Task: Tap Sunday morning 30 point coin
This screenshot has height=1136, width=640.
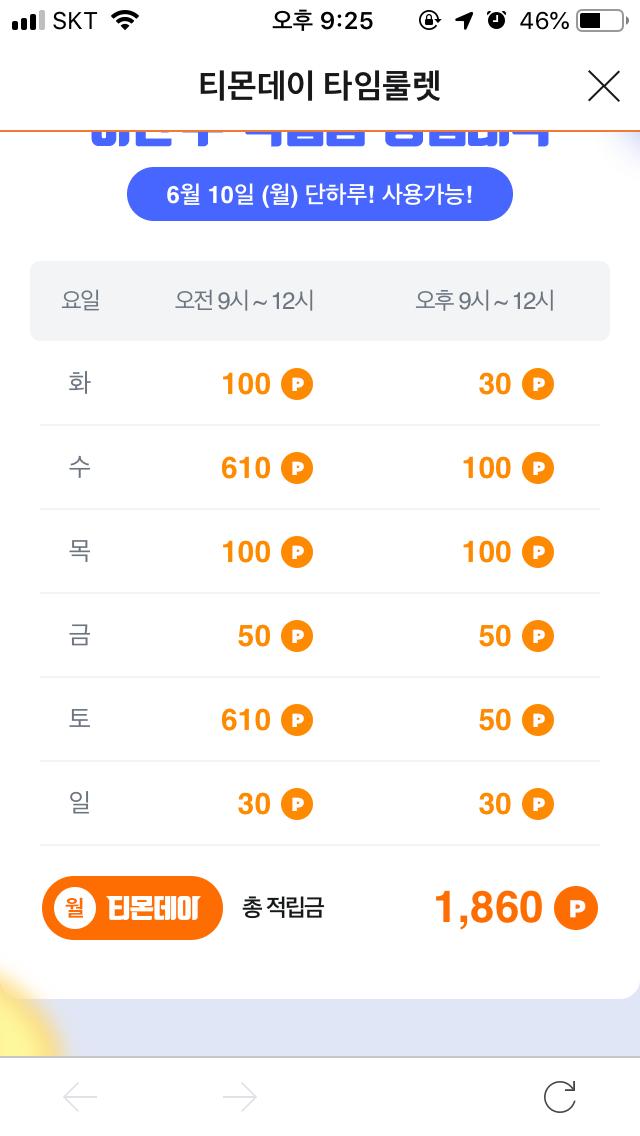Action: coord(297,804)
